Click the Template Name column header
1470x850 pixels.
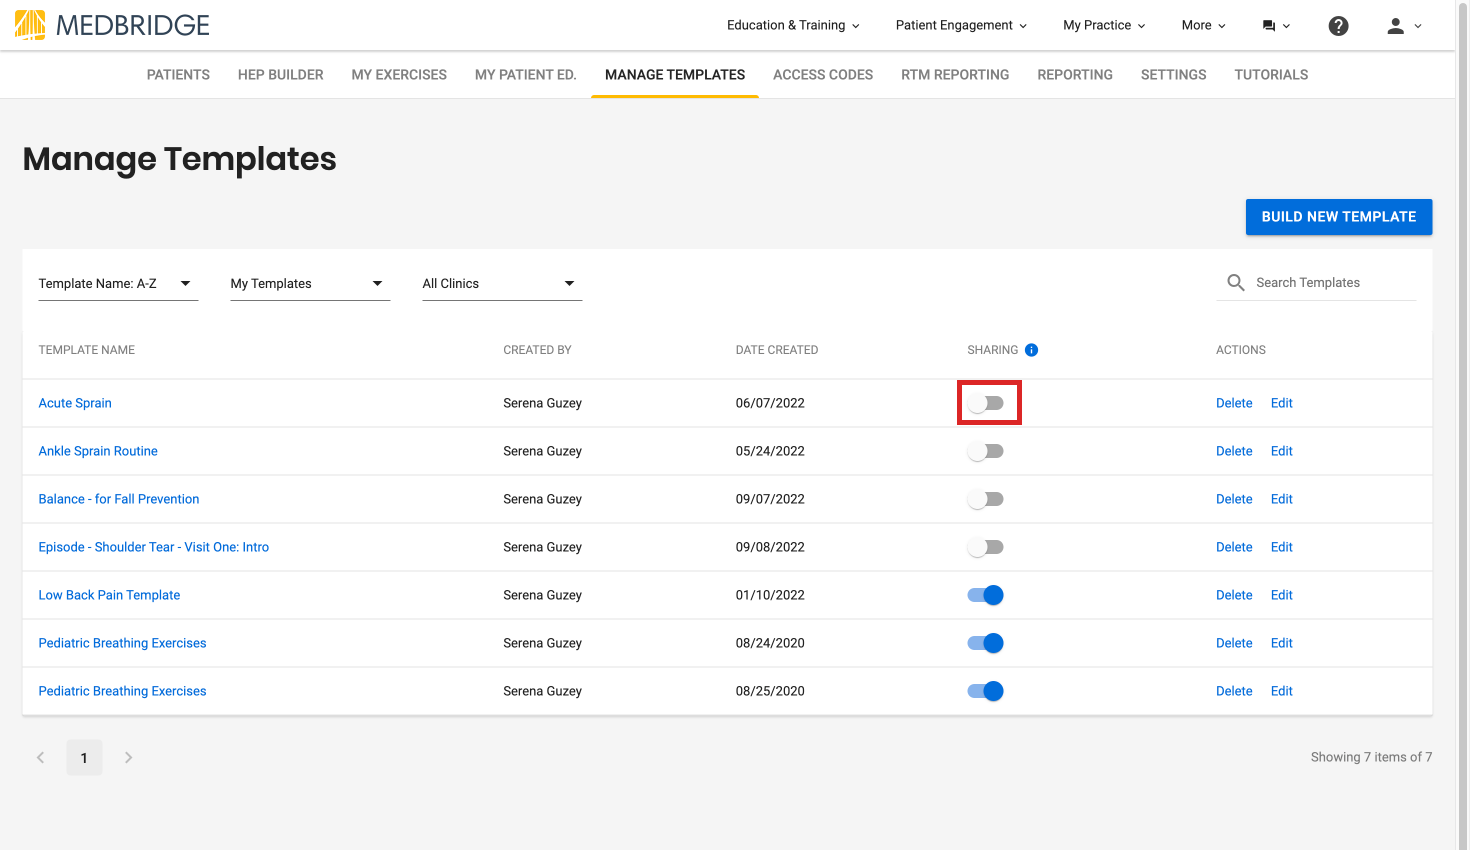(x=87, y=350)
